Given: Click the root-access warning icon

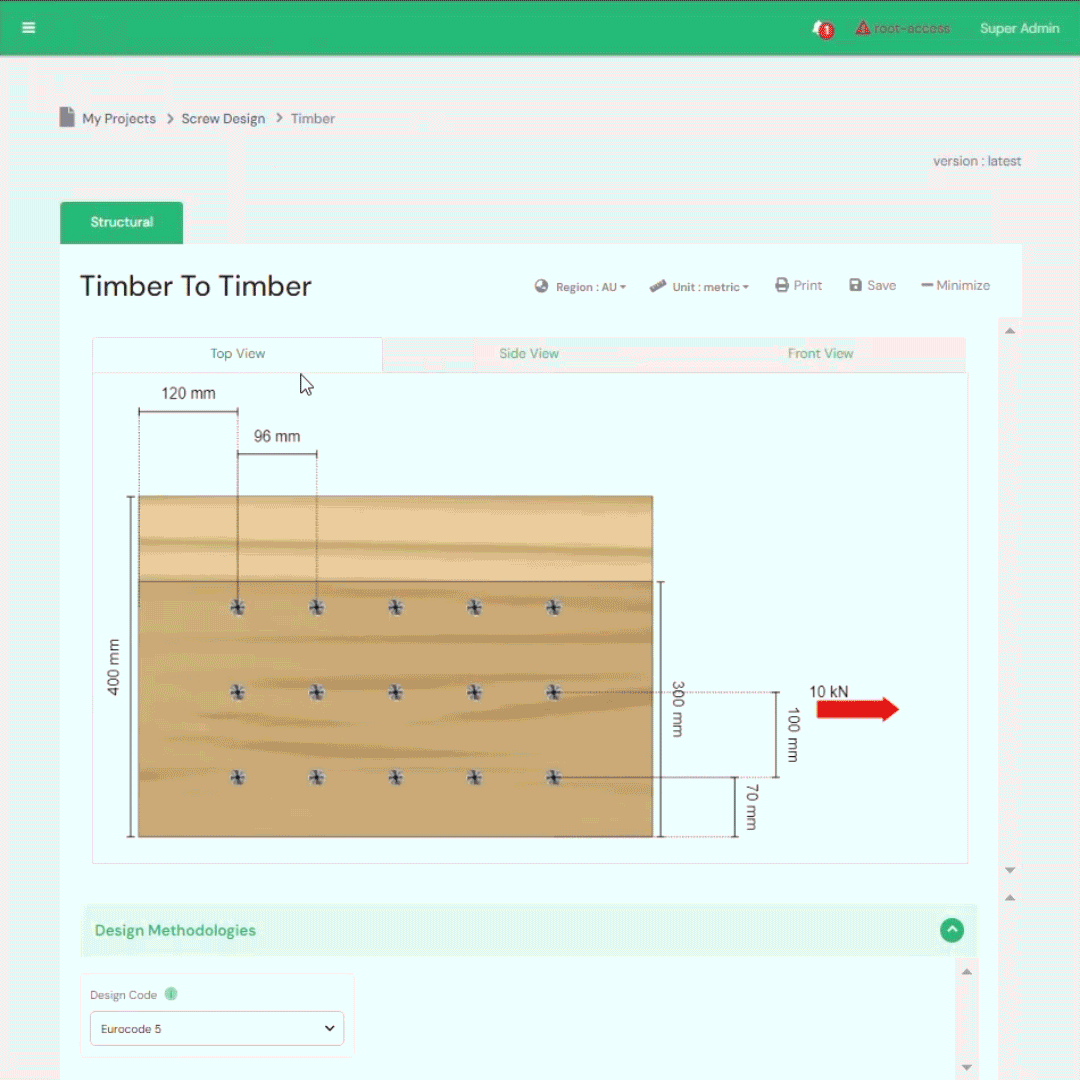Looking at the screenshot, I should [x=862, y=28].
